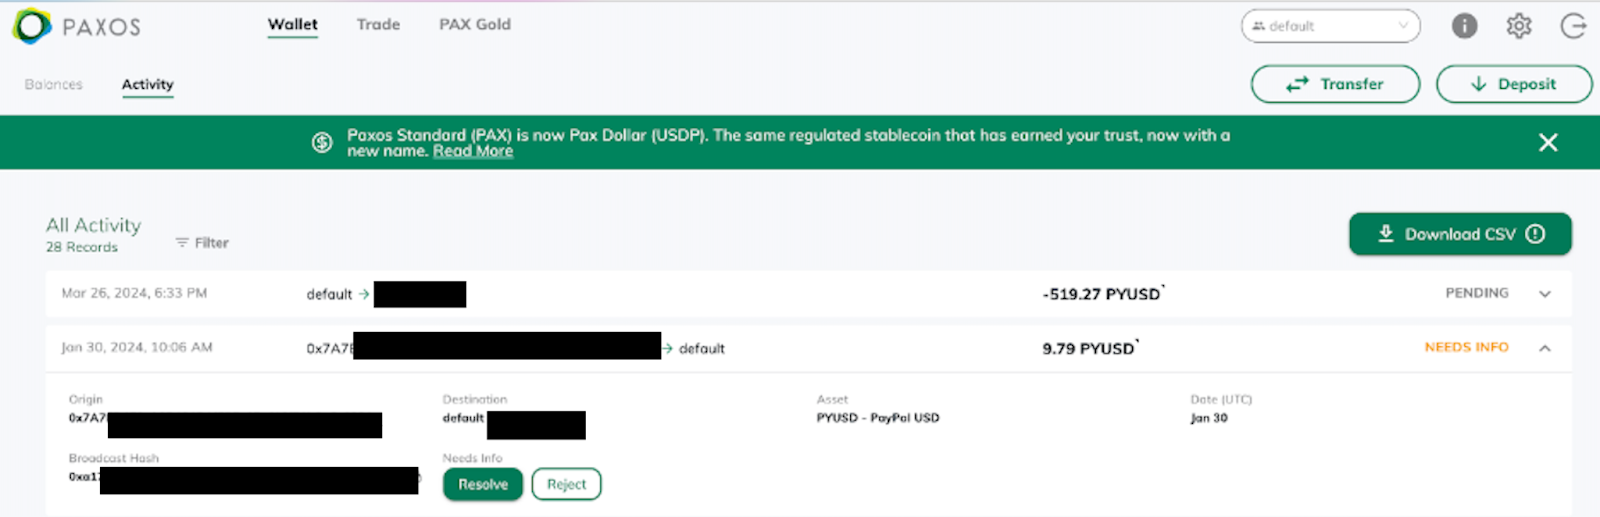
Task: Click the Deposit button
Action: [1514, 84]
